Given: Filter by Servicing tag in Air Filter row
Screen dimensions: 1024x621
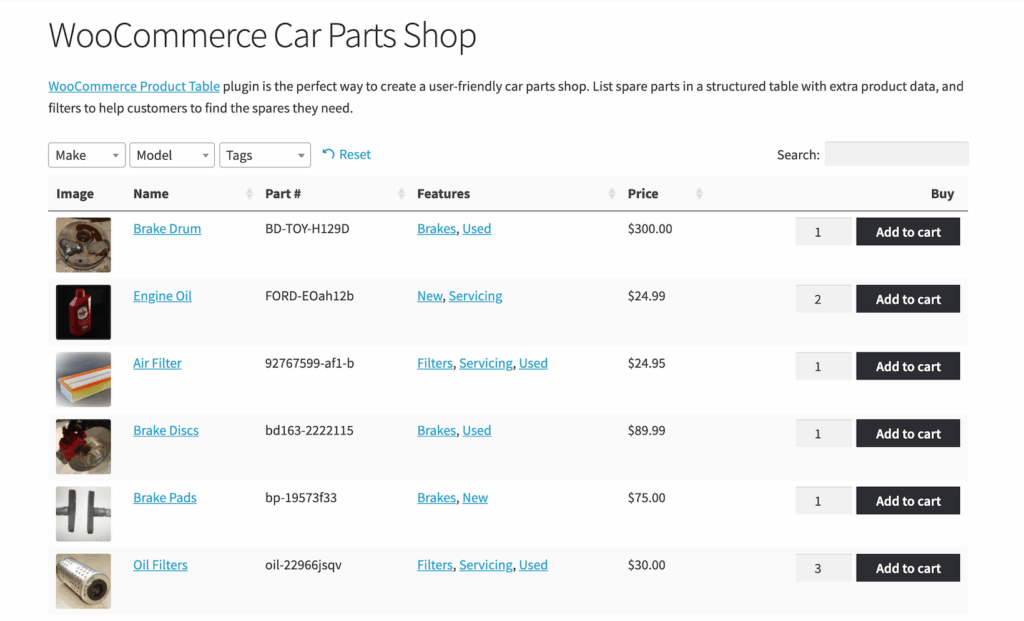Looking at the screenshot, I should click(486, 363).
